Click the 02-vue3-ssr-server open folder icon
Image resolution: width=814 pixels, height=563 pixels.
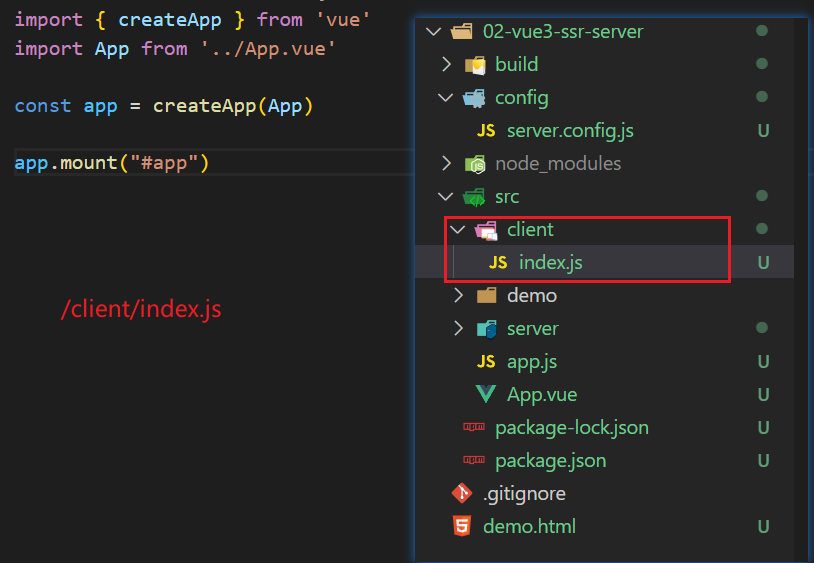[x=462, y=32]
